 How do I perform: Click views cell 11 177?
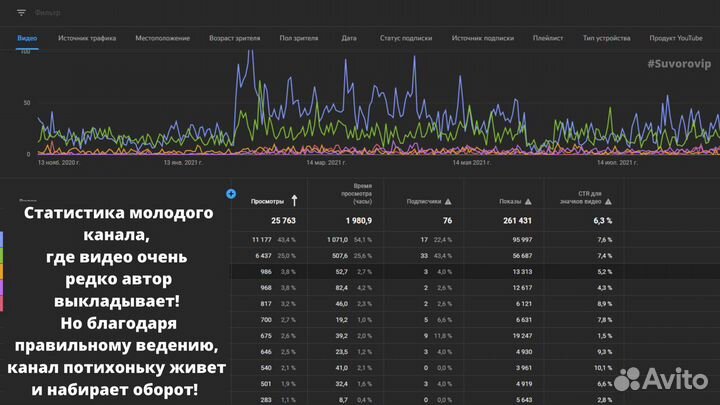click(262, 240)
